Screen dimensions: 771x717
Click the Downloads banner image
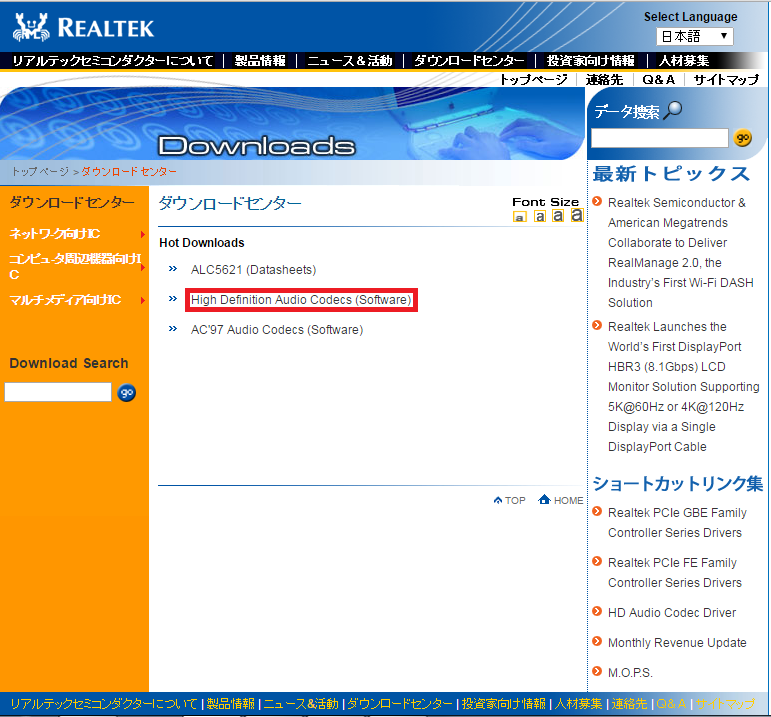(x=293, y=123)
